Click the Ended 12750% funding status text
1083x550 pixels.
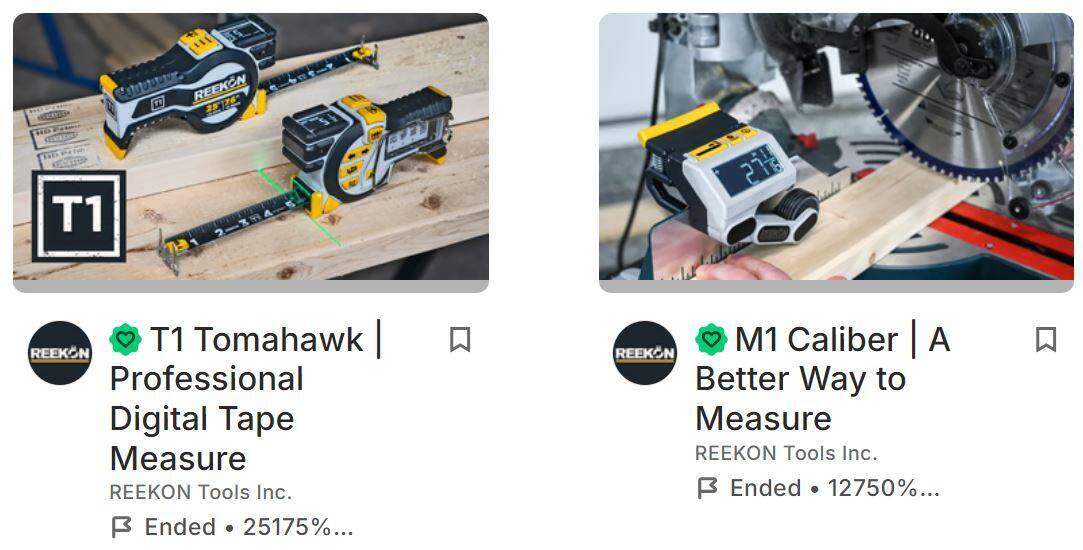coord(834,488)
